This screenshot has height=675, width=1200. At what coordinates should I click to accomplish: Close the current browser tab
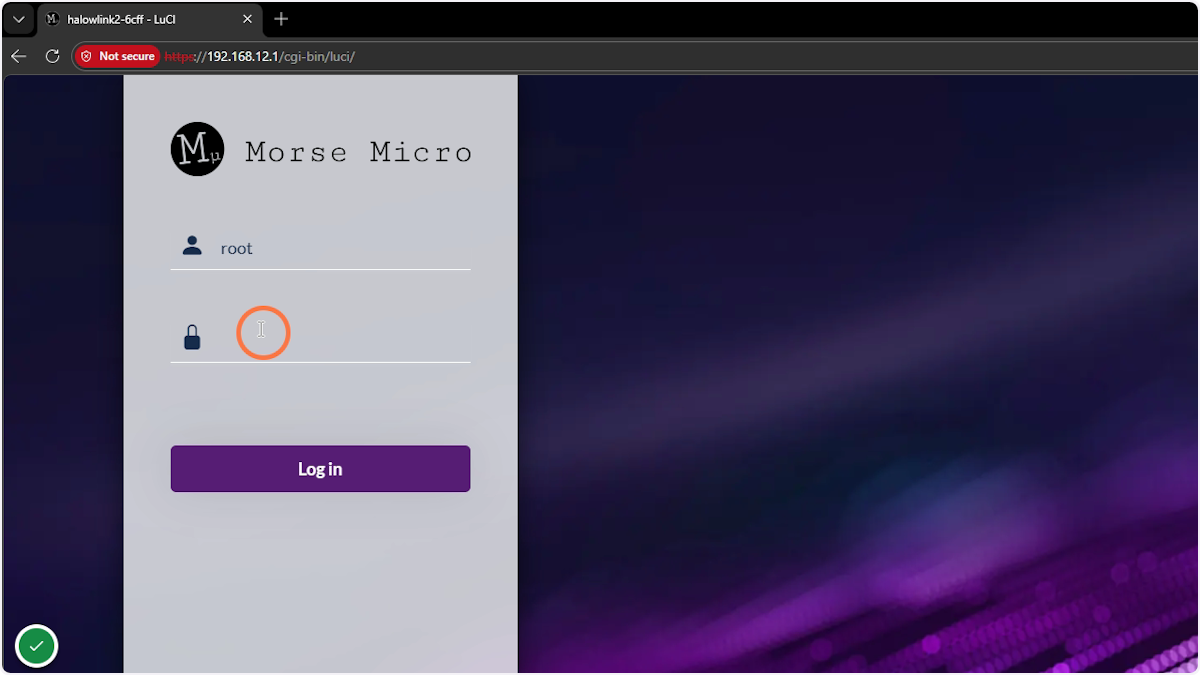(x=247, y=18)
